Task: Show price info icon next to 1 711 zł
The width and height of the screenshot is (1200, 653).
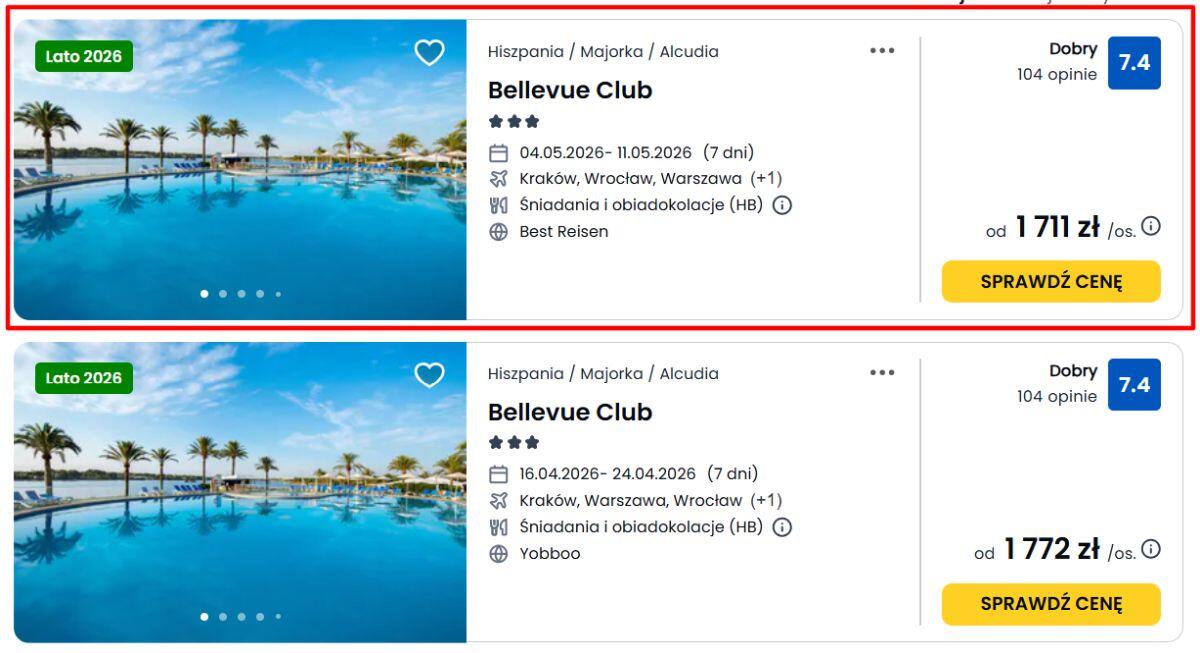Action: coord(1151,226)
